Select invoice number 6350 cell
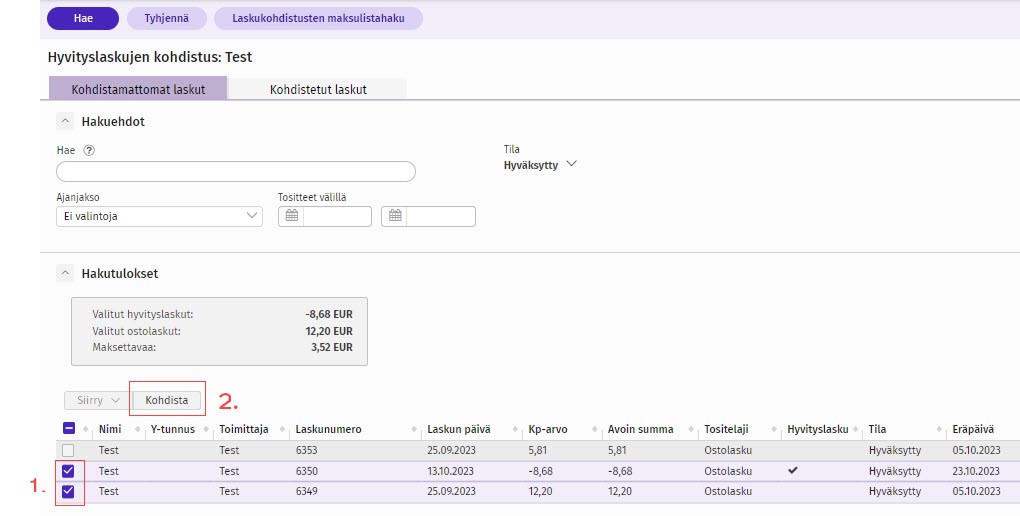 [x=306, y=470]
